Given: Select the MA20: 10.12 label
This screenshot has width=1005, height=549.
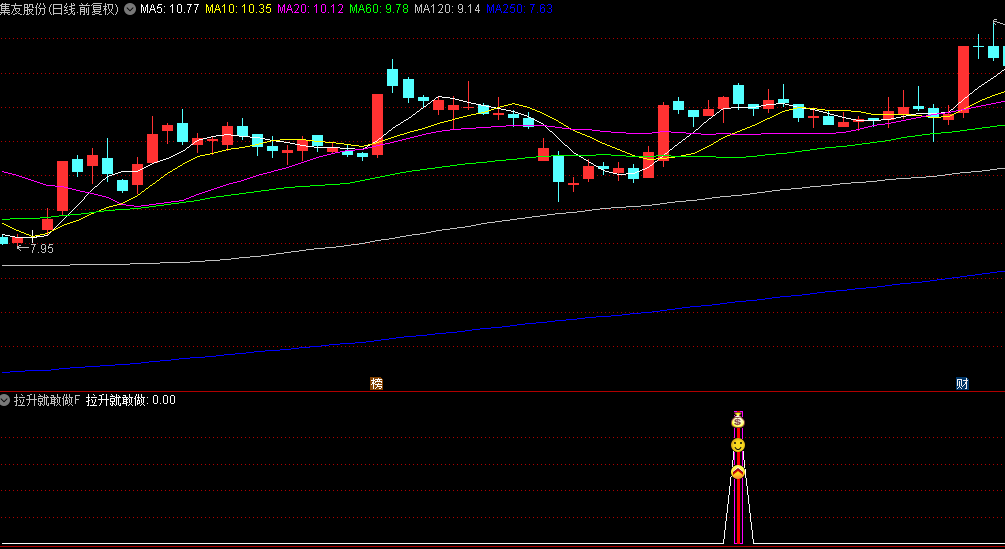Looking at the screenshot, I should coord(310,9).
